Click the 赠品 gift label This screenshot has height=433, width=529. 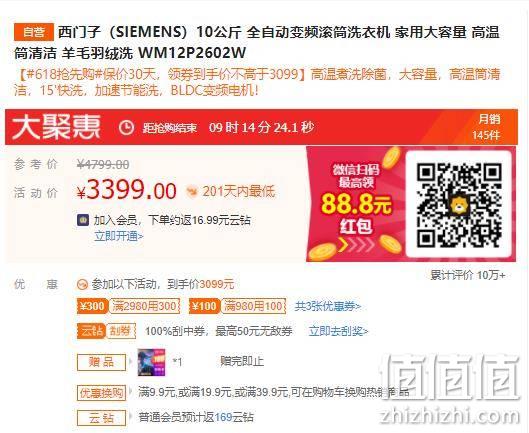click(x=102, y=362)
